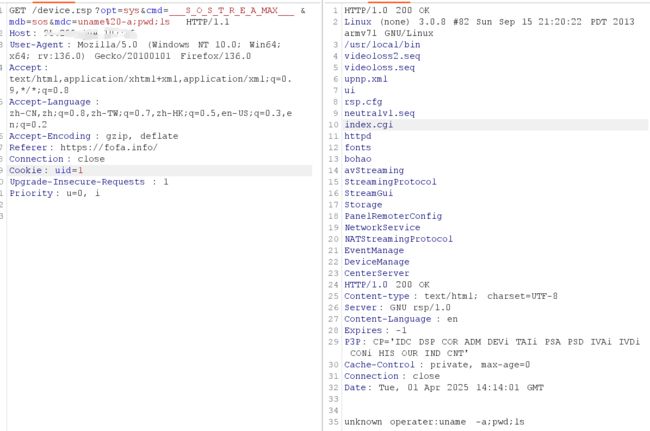Click the neutralvl.seq entry

[x=379, y=113]
